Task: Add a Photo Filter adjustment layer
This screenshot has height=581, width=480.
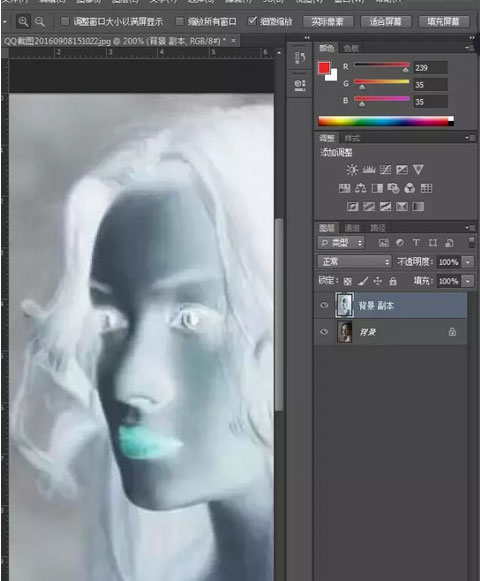Action: tap(393, 188)
